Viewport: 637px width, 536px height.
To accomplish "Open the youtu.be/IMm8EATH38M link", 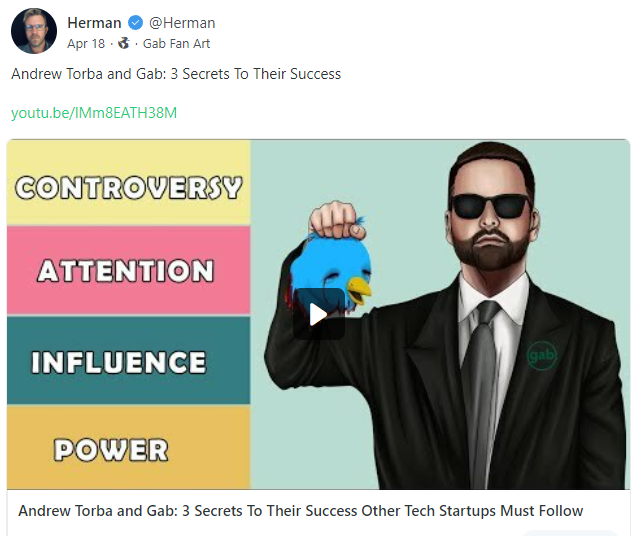I will [x=94, y=113].
